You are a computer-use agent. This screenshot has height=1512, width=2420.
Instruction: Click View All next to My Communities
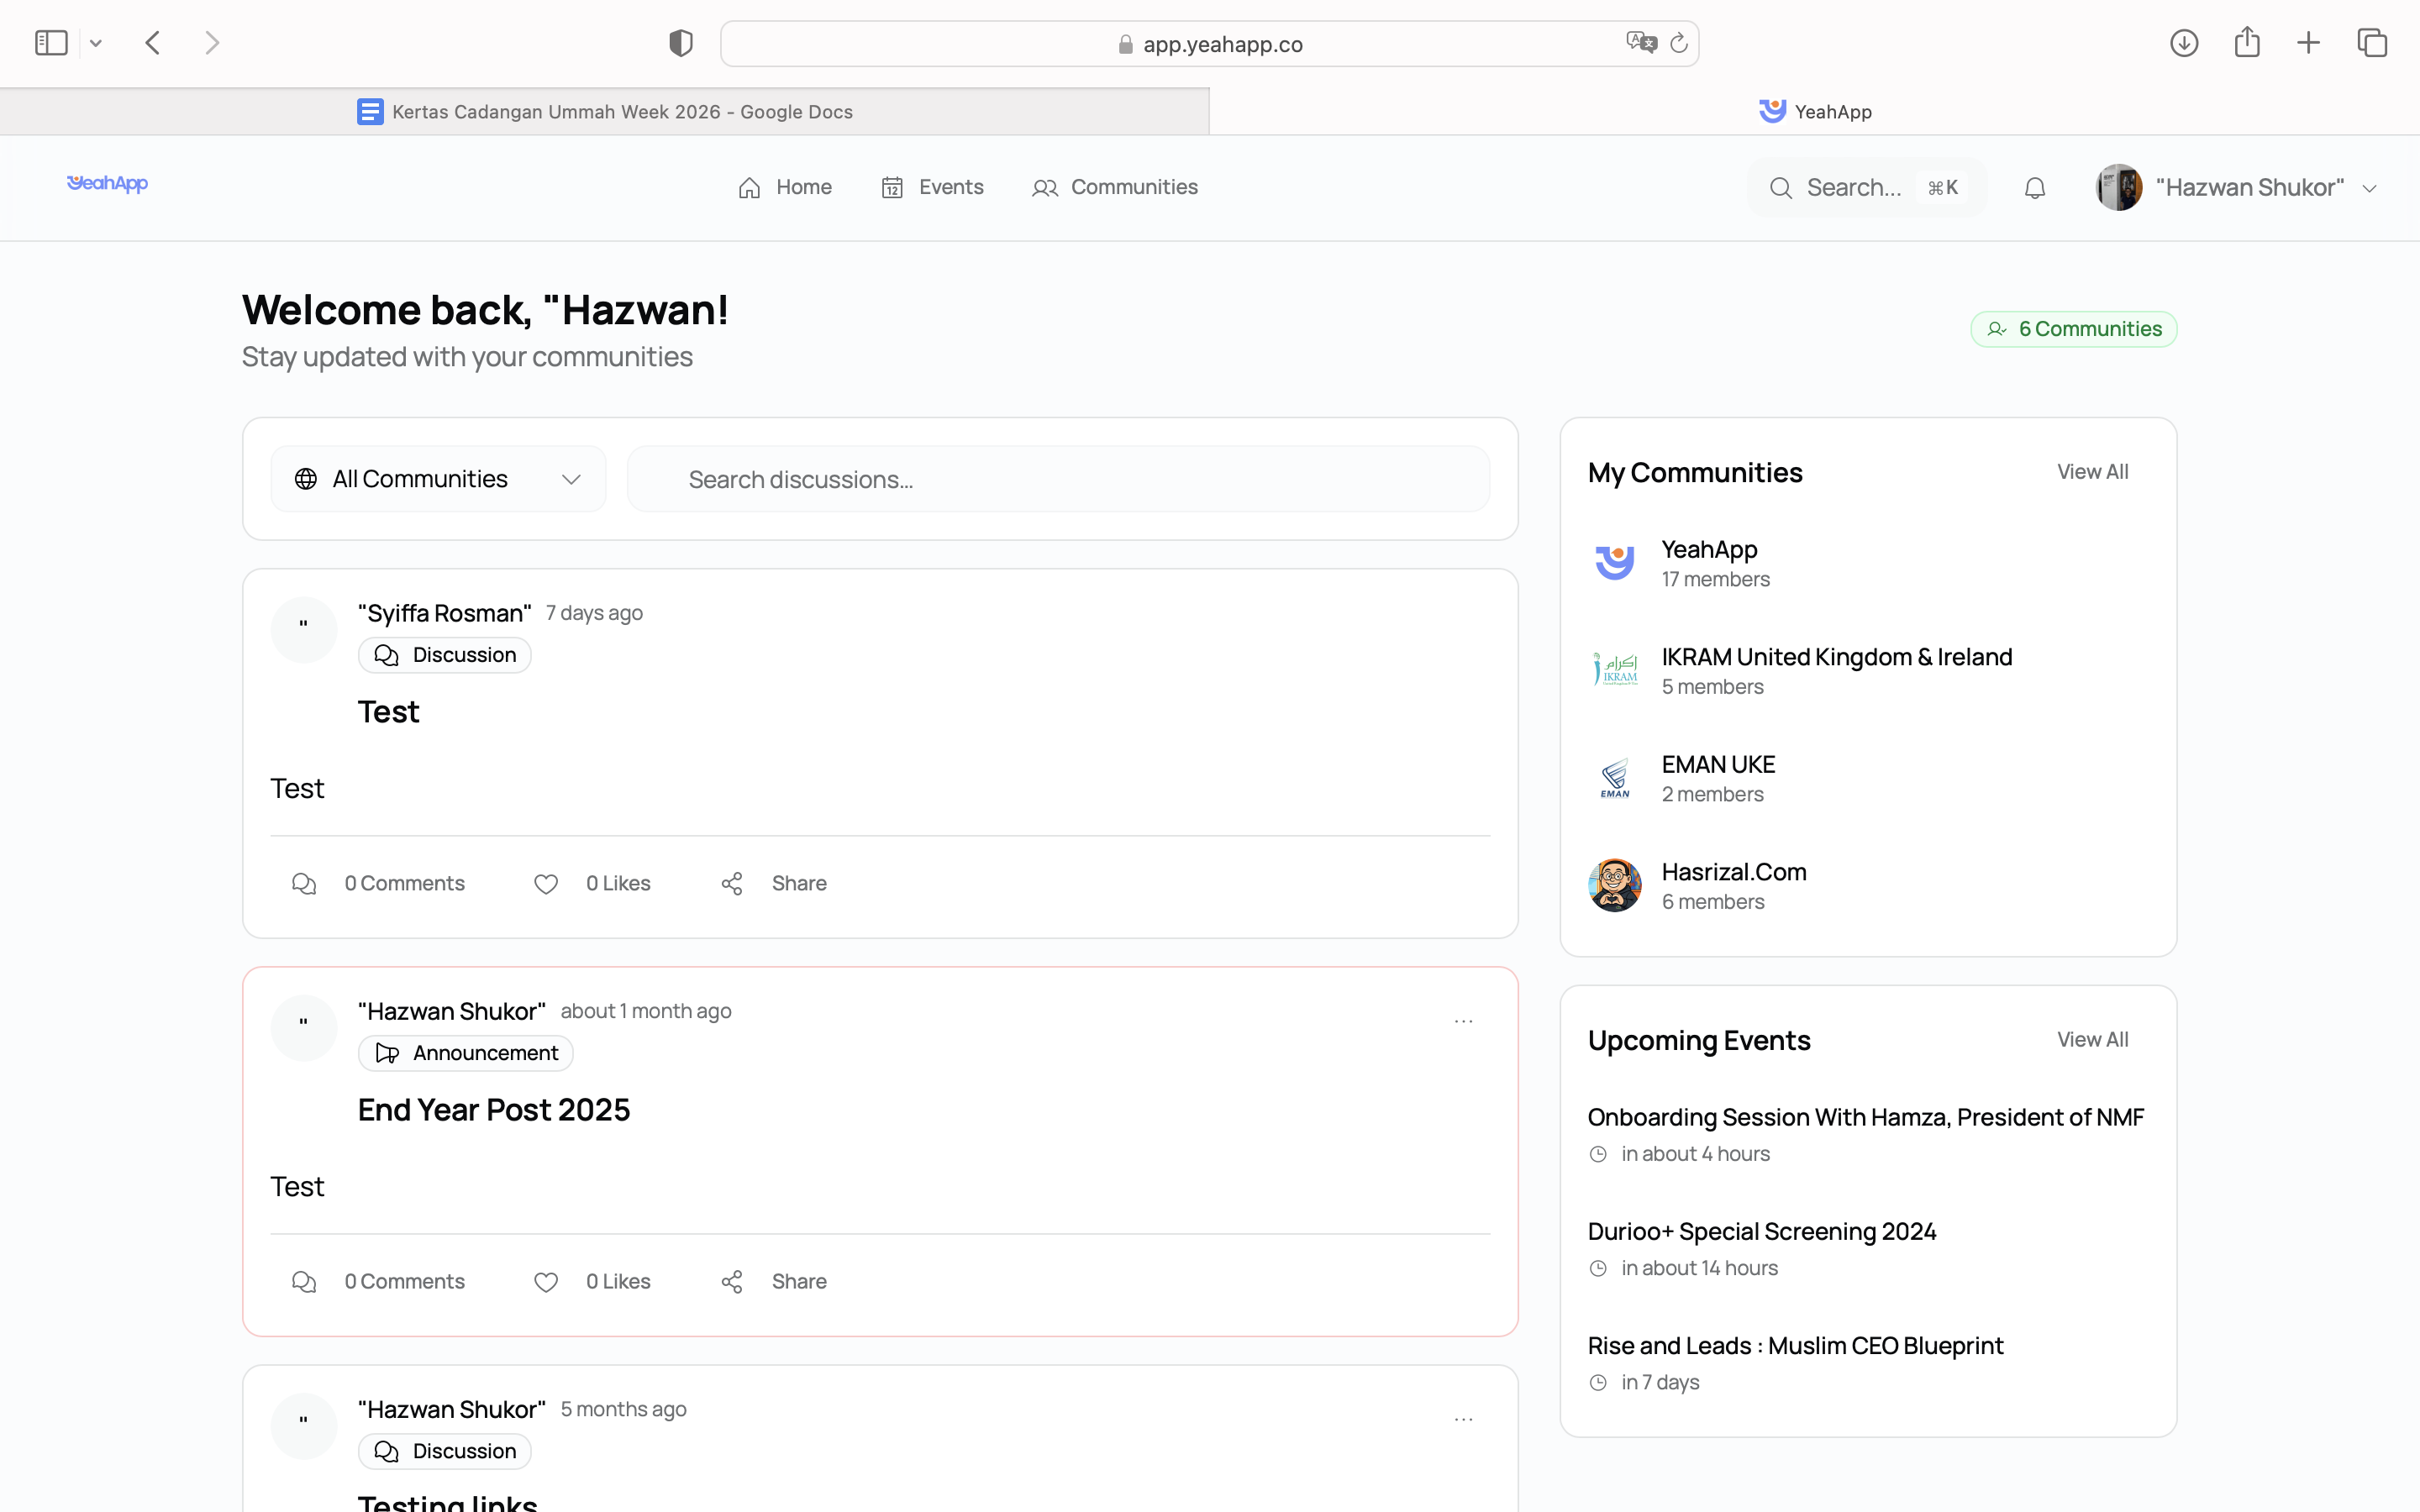tap(2093, 471)
